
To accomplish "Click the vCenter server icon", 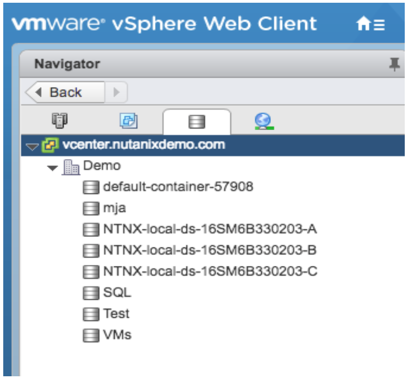I will tap(50, 145).
